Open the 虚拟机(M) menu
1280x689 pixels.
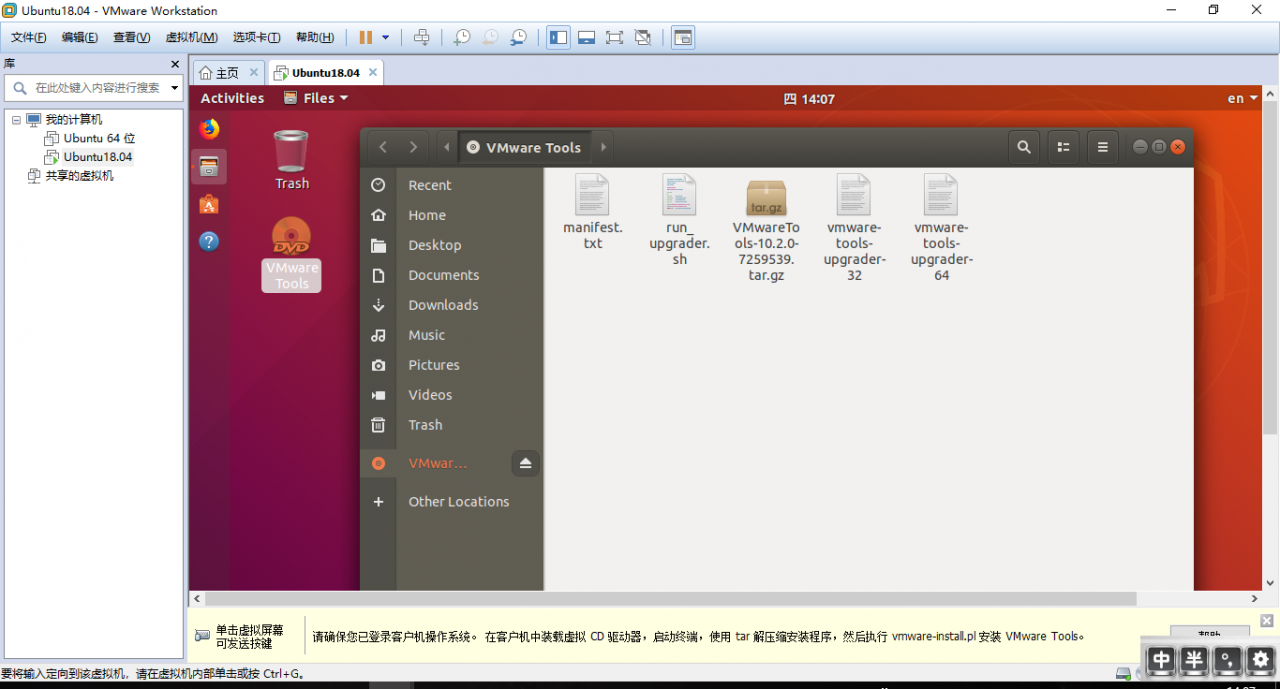click(191, 38)
